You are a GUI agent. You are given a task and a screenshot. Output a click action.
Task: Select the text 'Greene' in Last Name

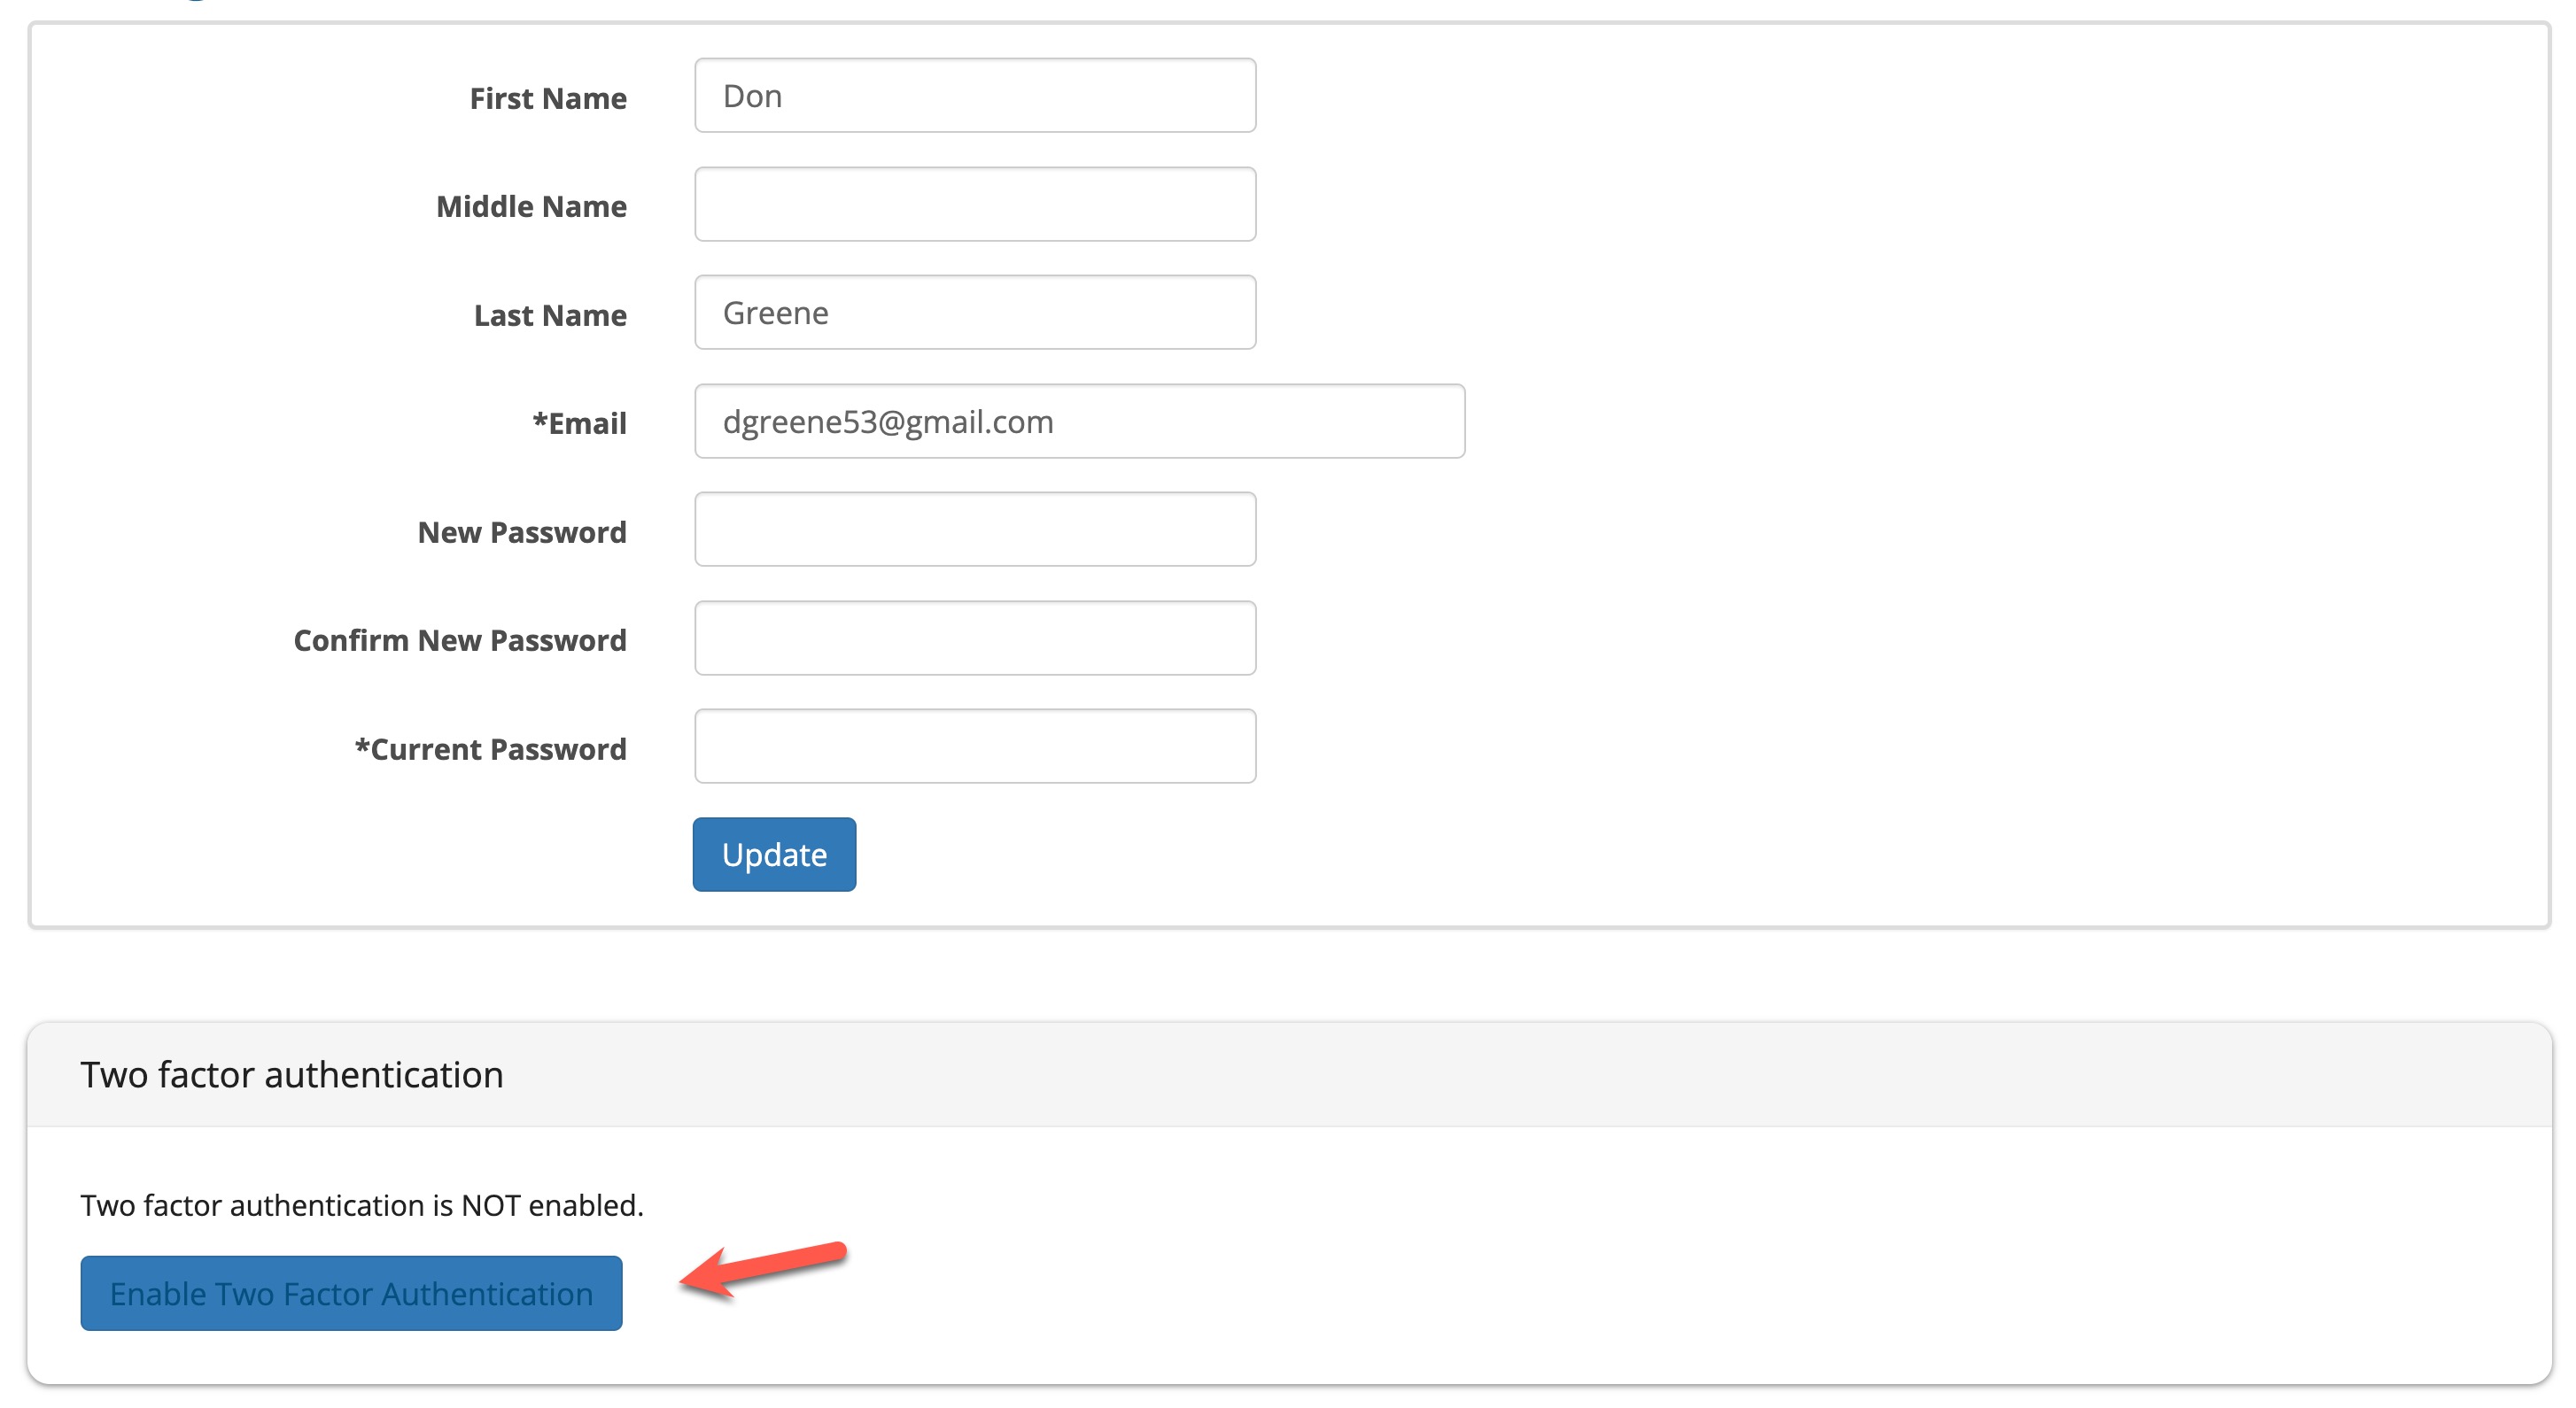coord(775,312)
